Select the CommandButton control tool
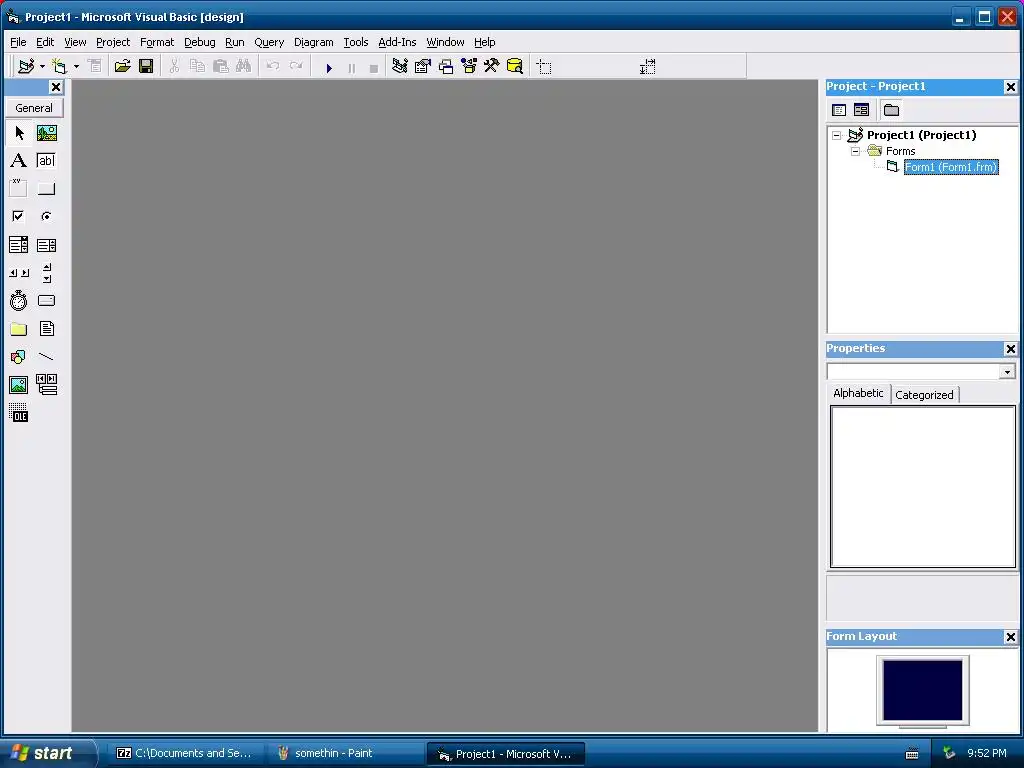The image size is (1024, 768). (46, 189)
